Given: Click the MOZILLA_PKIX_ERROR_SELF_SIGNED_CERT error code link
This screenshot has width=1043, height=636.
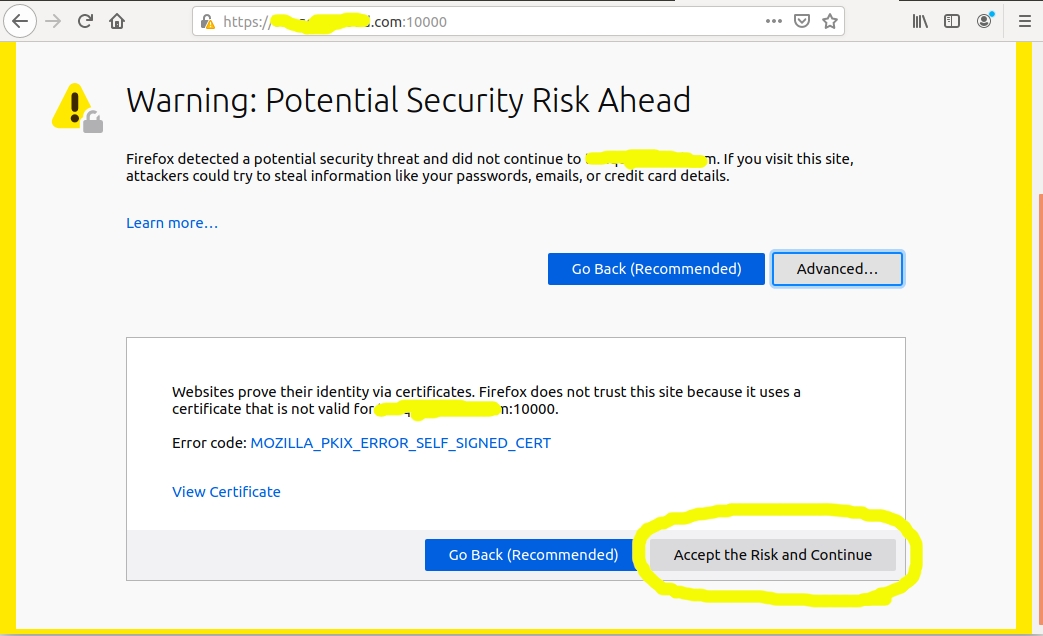Looking at the screenshot, I should coord(400,443).
